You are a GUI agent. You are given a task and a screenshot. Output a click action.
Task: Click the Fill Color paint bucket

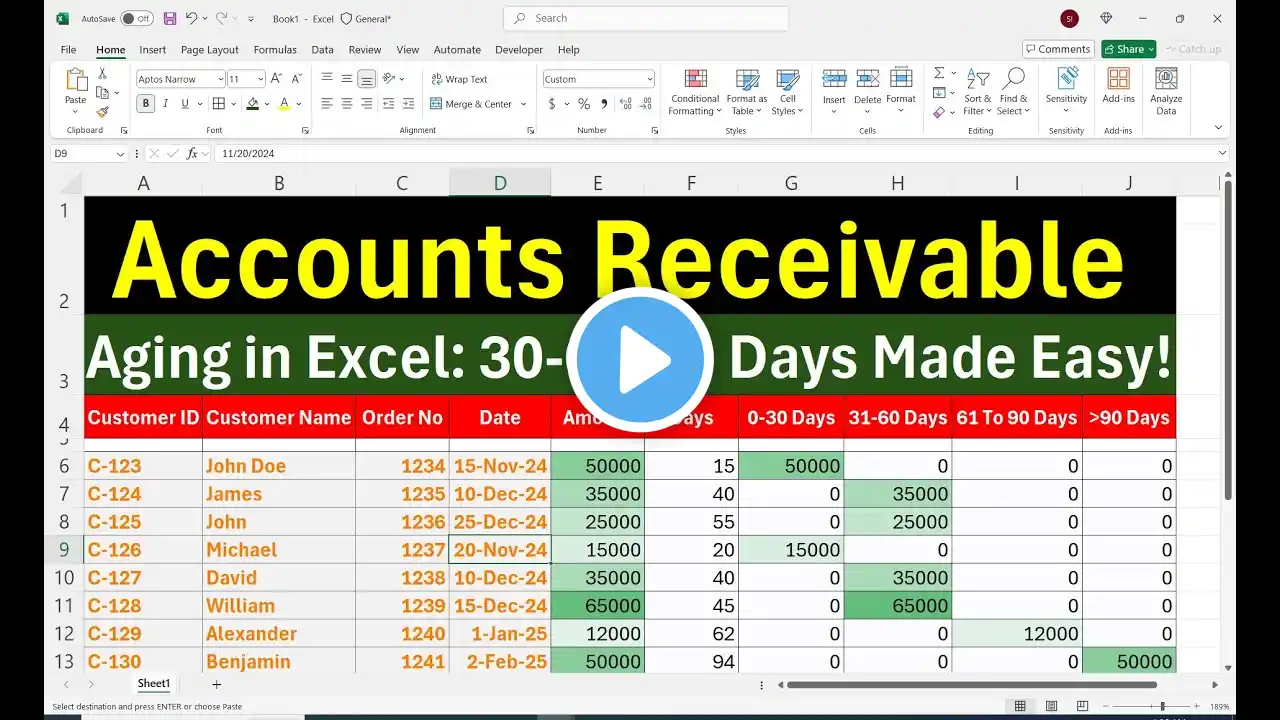(x=253, y=104)
